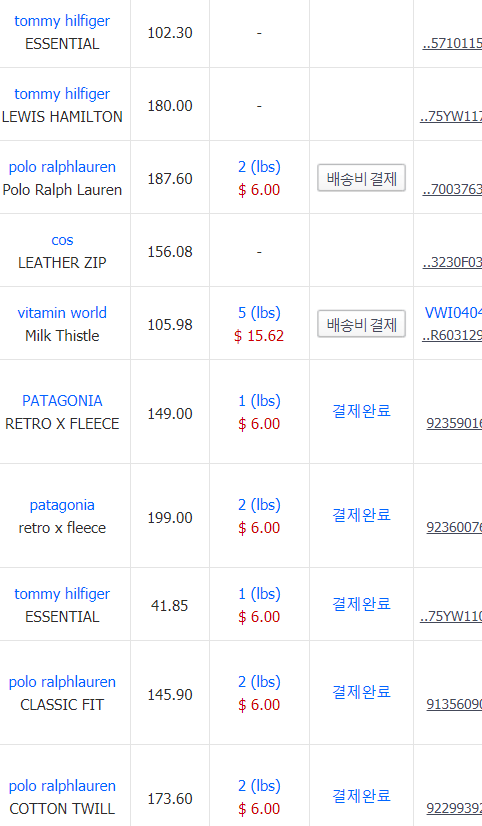Click the $ 15.62 shipping fee
Image resolution: width=482 pixels, height=826 pixels.
pos(259,336)
